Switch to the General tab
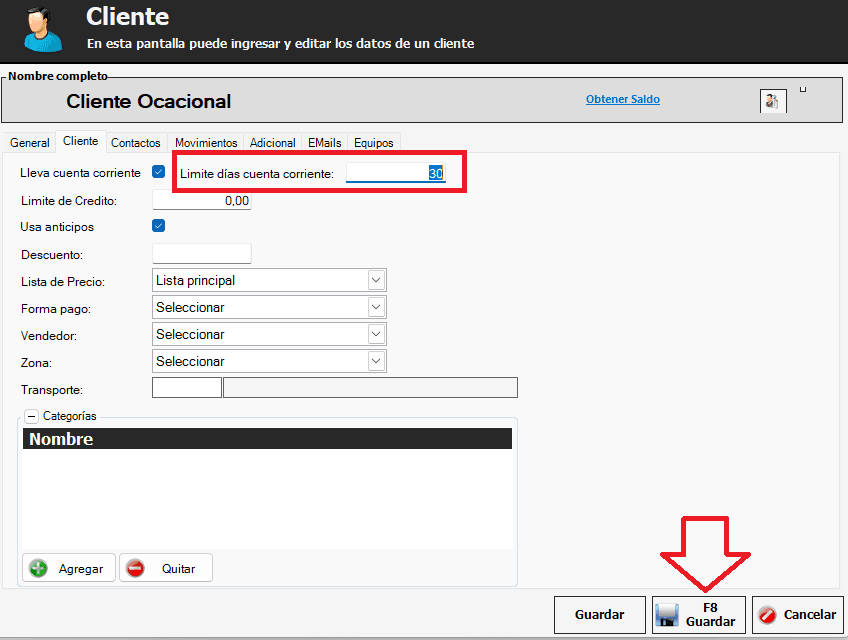Image resolution: width=848 pixels, height=640 pixels. point(30,143)
